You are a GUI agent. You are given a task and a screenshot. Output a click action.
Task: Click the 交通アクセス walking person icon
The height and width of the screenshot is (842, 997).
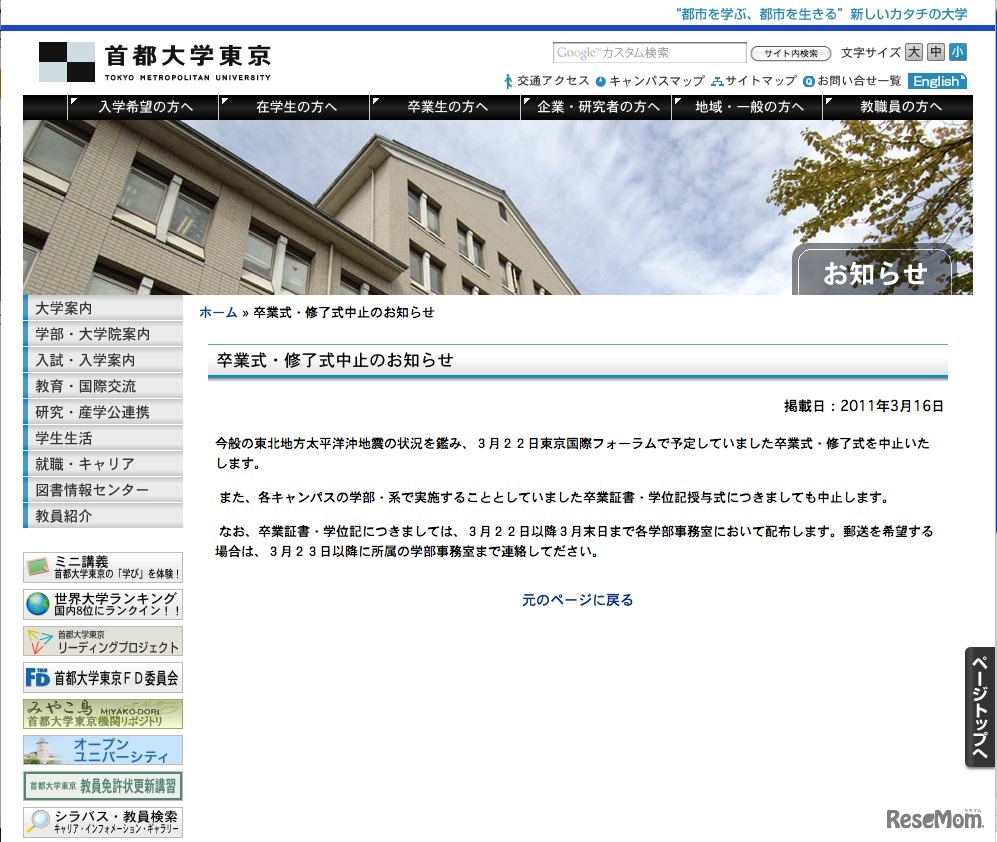pos(510,82)
